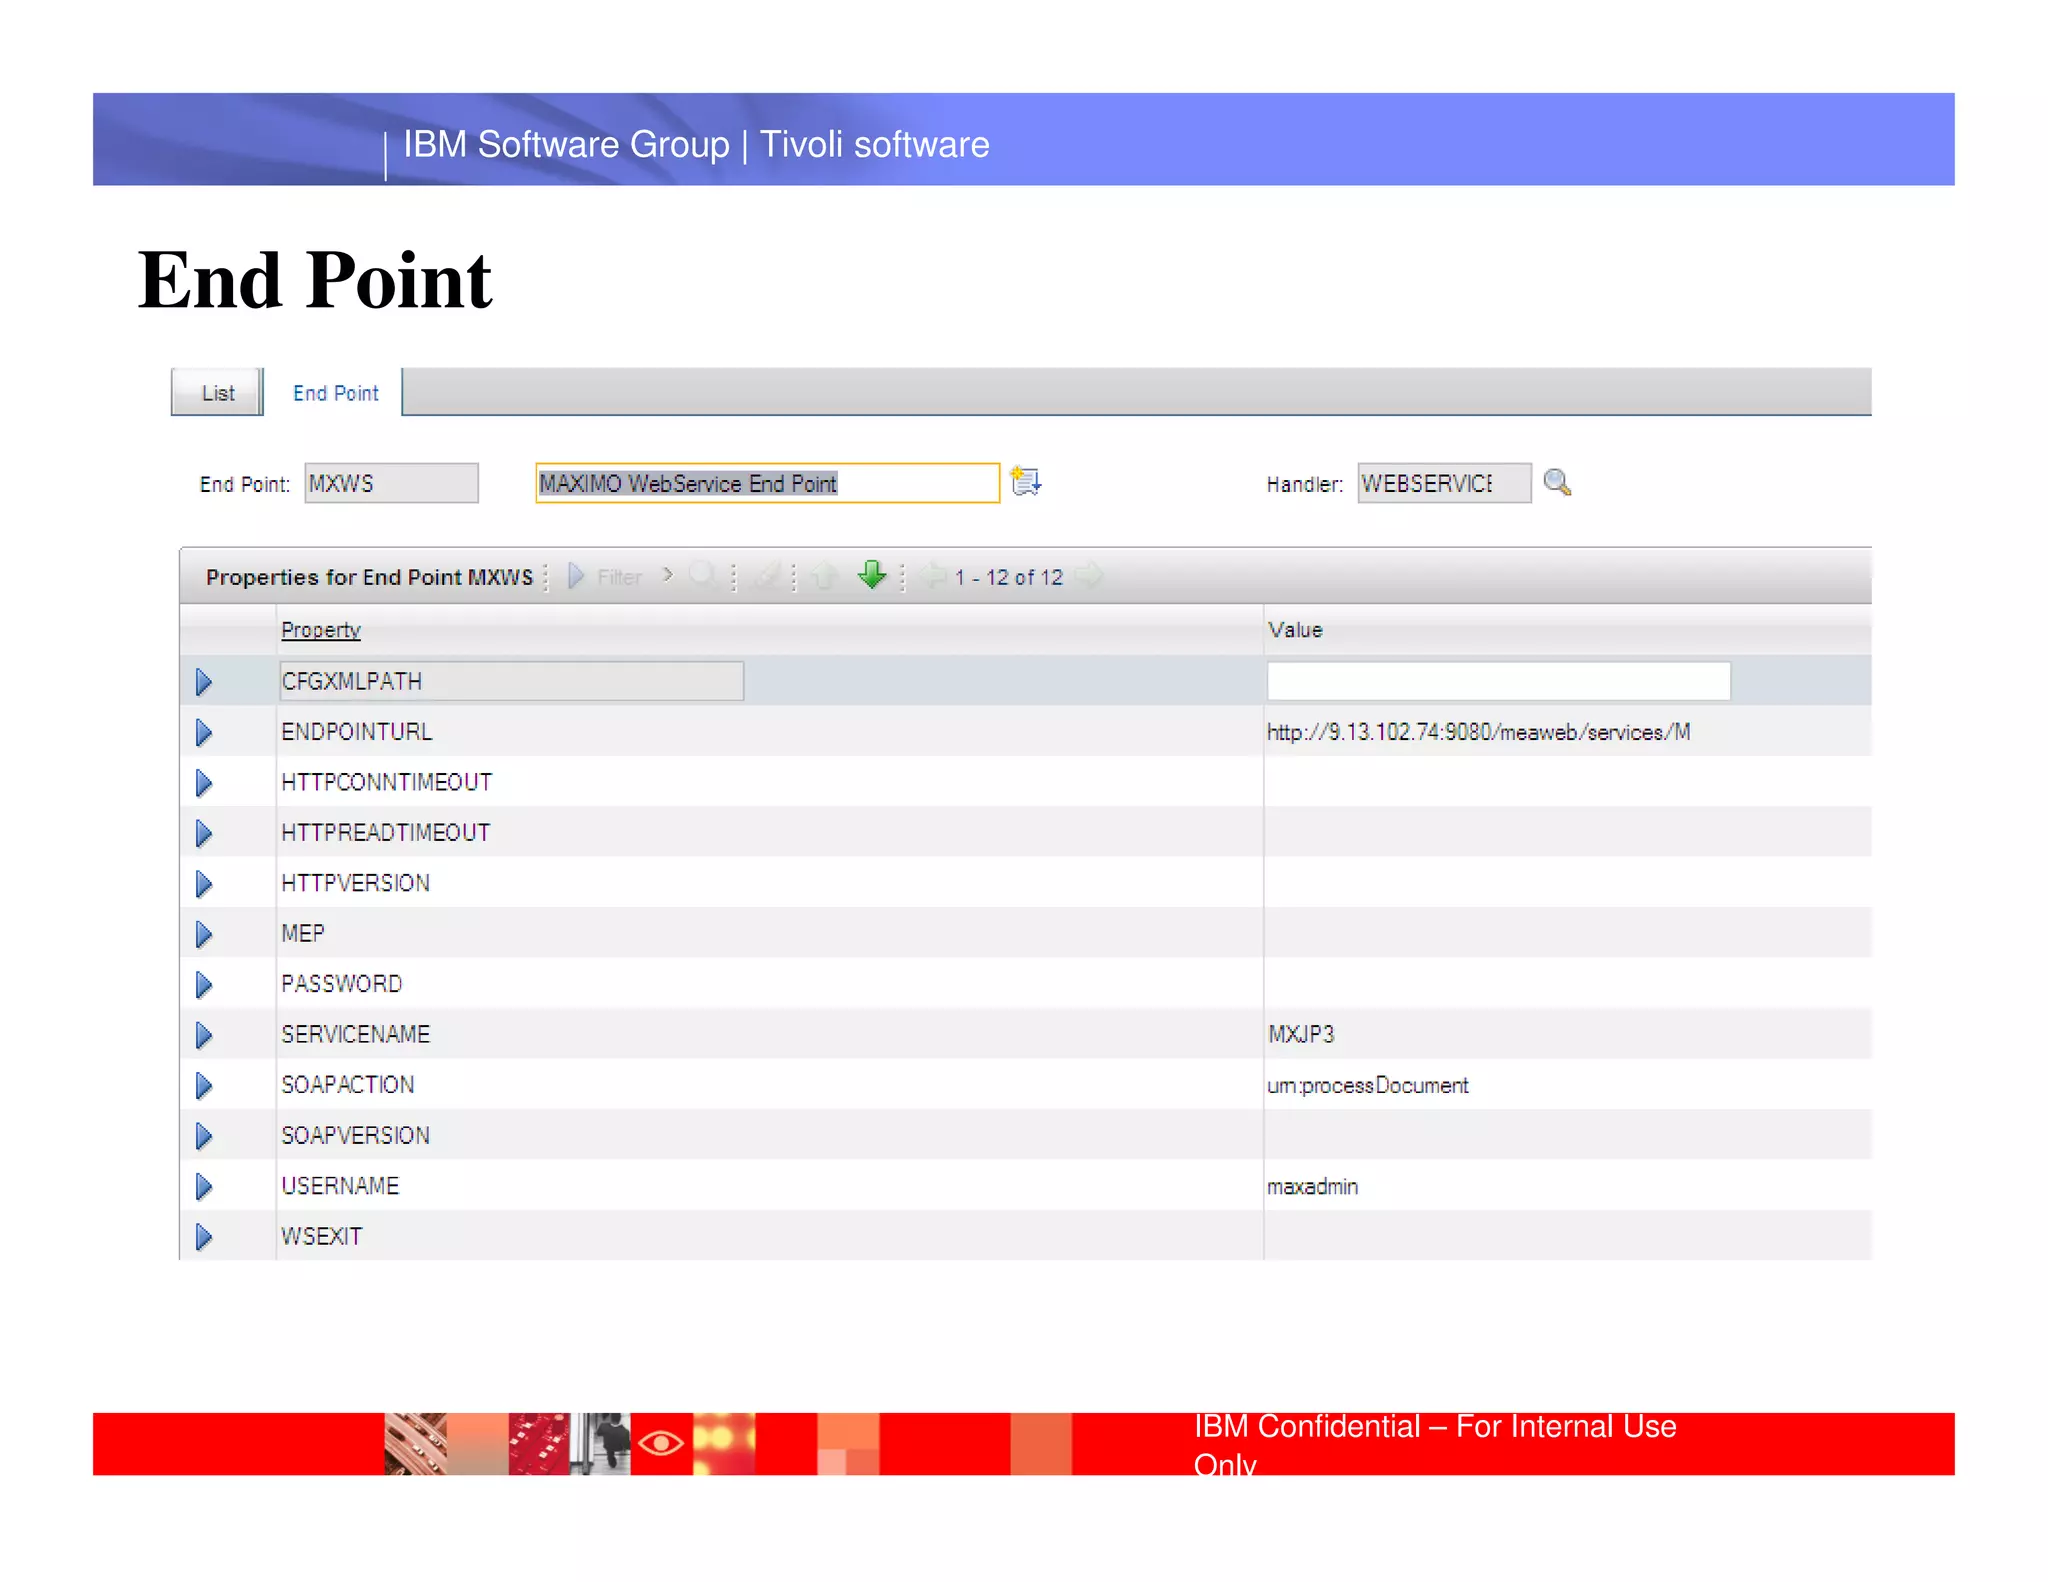Expand the CFGXMLPATH row details
Viewport: 2048px width, 1582px height.
(x=204, y=682)
